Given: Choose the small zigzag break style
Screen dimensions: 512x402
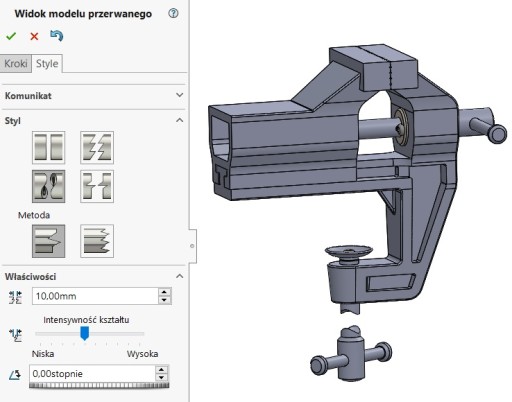Looking at the screenshot, I should pyautogui.click(x=97, y=186).
